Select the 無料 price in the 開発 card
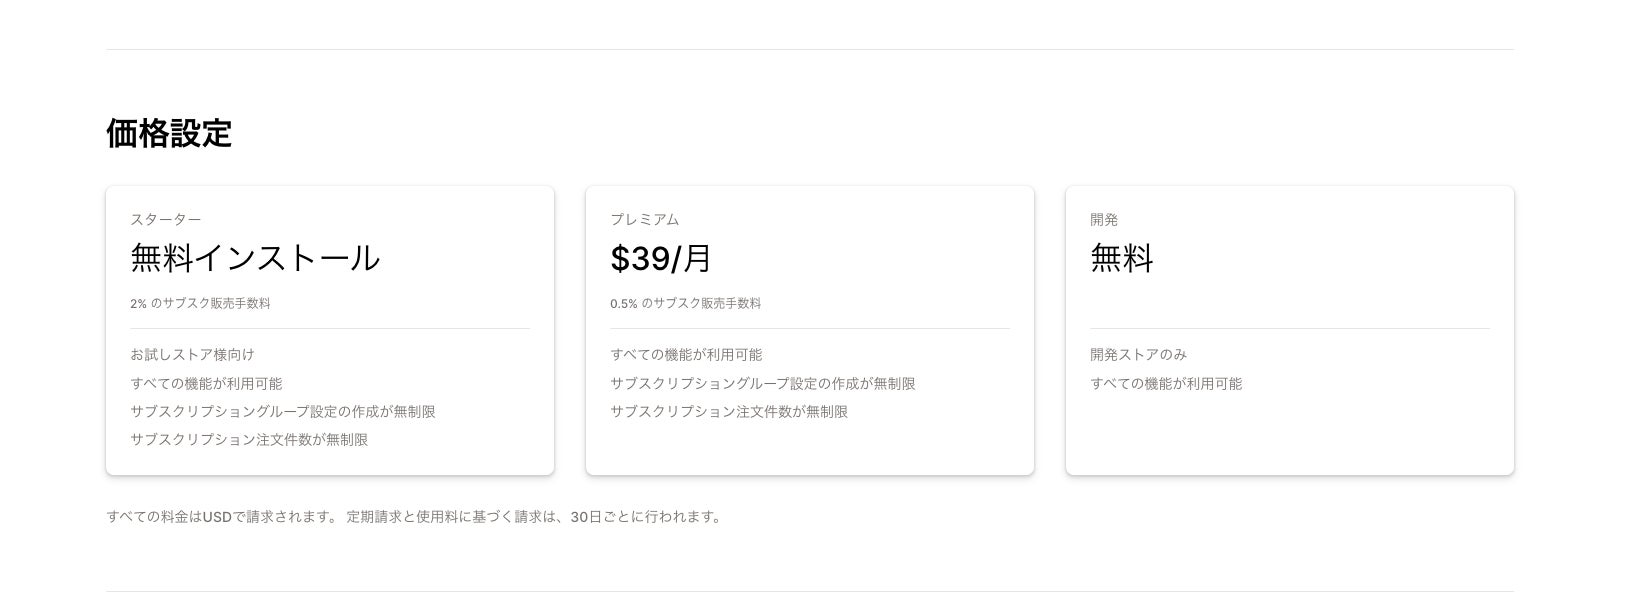 point(1122,259)
